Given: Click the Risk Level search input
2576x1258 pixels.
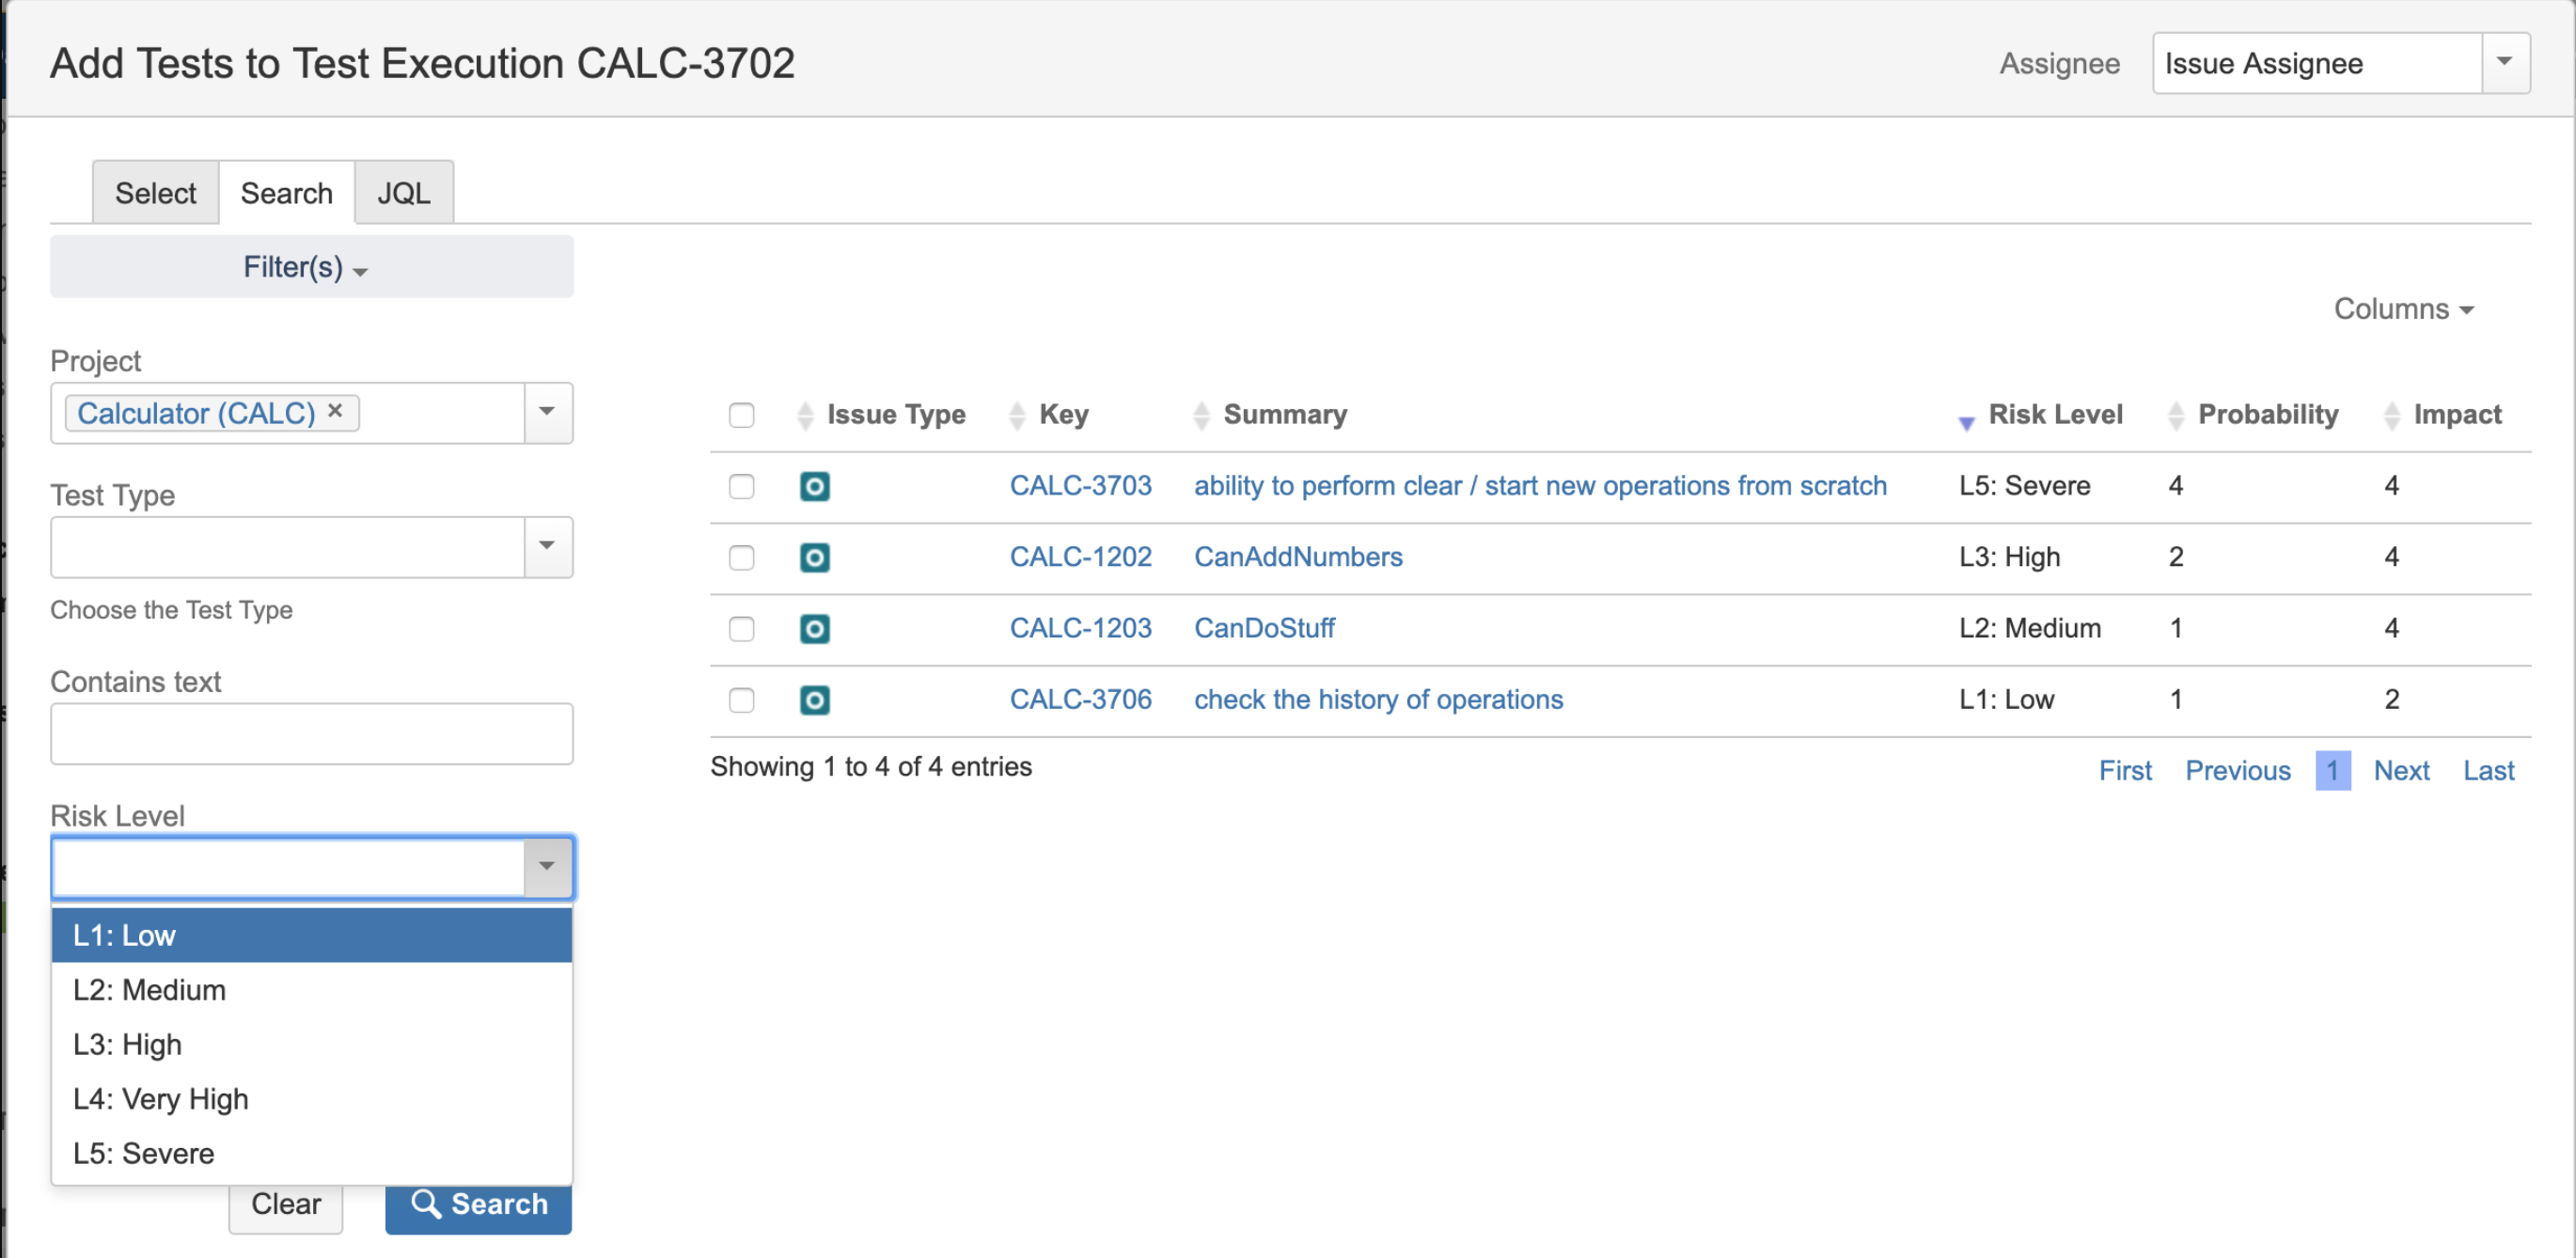Looking at the screenshot, I should pos(289,866).
